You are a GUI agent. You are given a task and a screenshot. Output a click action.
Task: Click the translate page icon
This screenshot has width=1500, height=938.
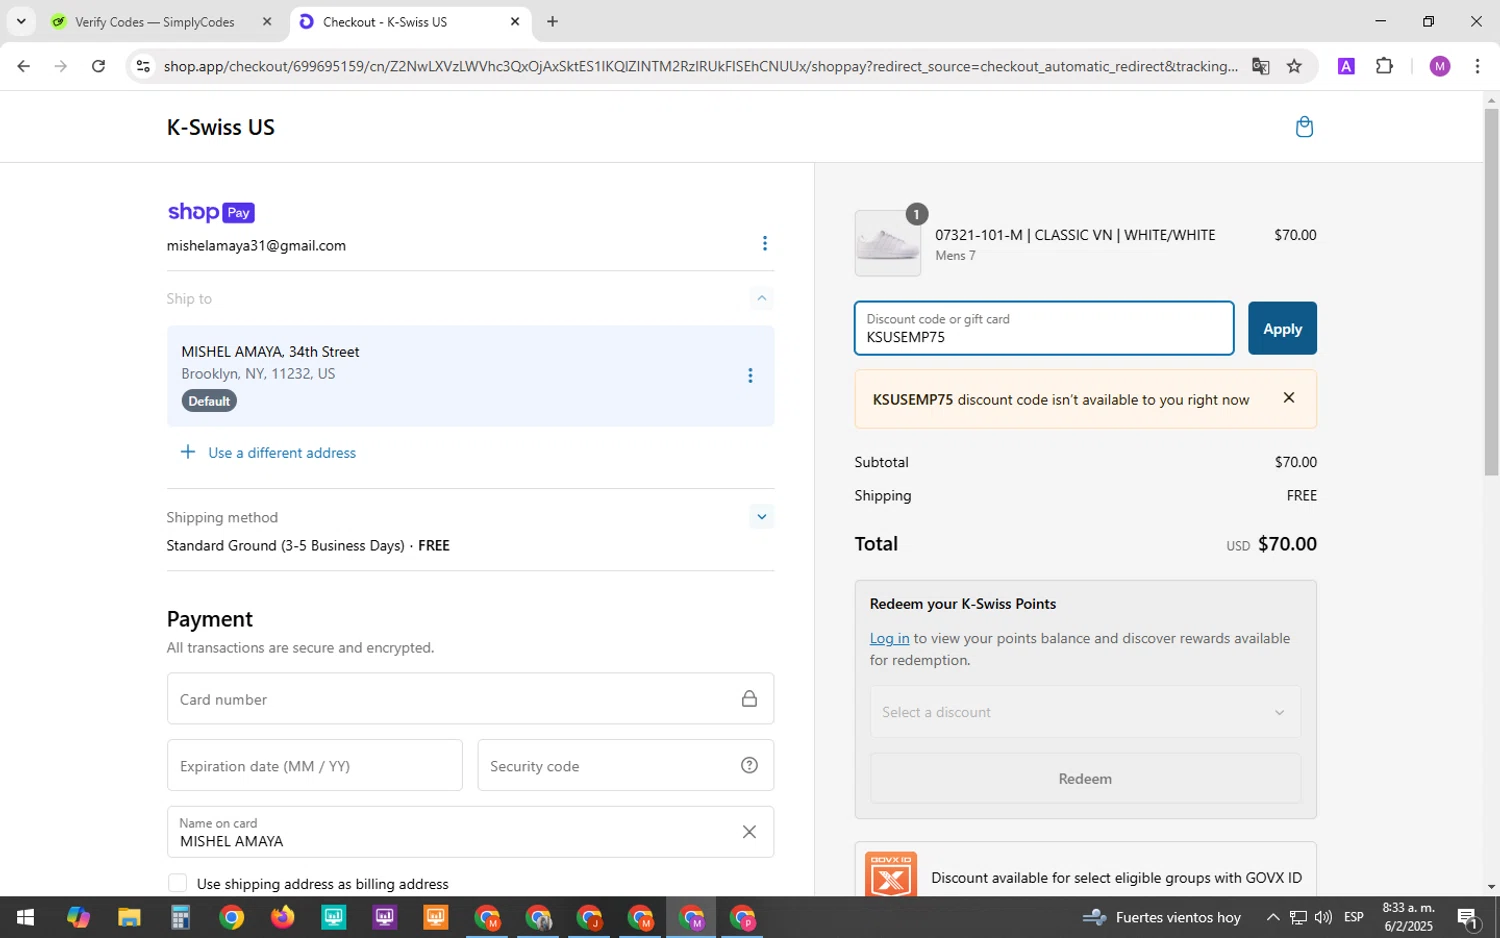coord(1261,66)
